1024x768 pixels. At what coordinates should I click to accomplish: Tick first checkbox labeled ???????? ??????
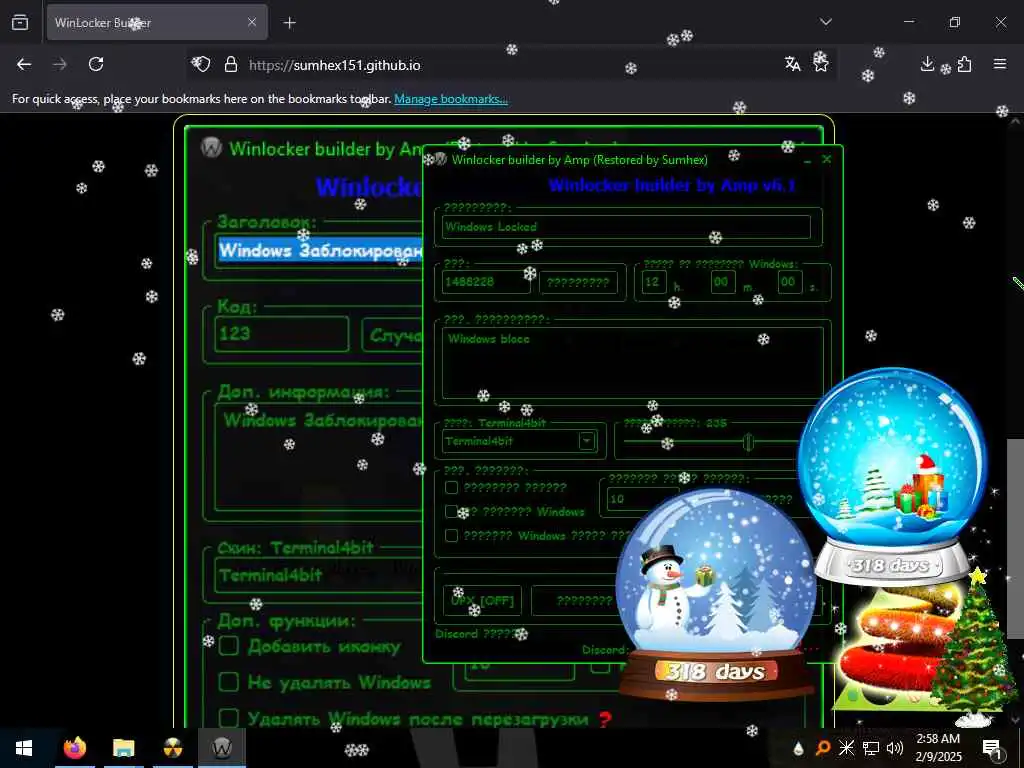[451, 487]
